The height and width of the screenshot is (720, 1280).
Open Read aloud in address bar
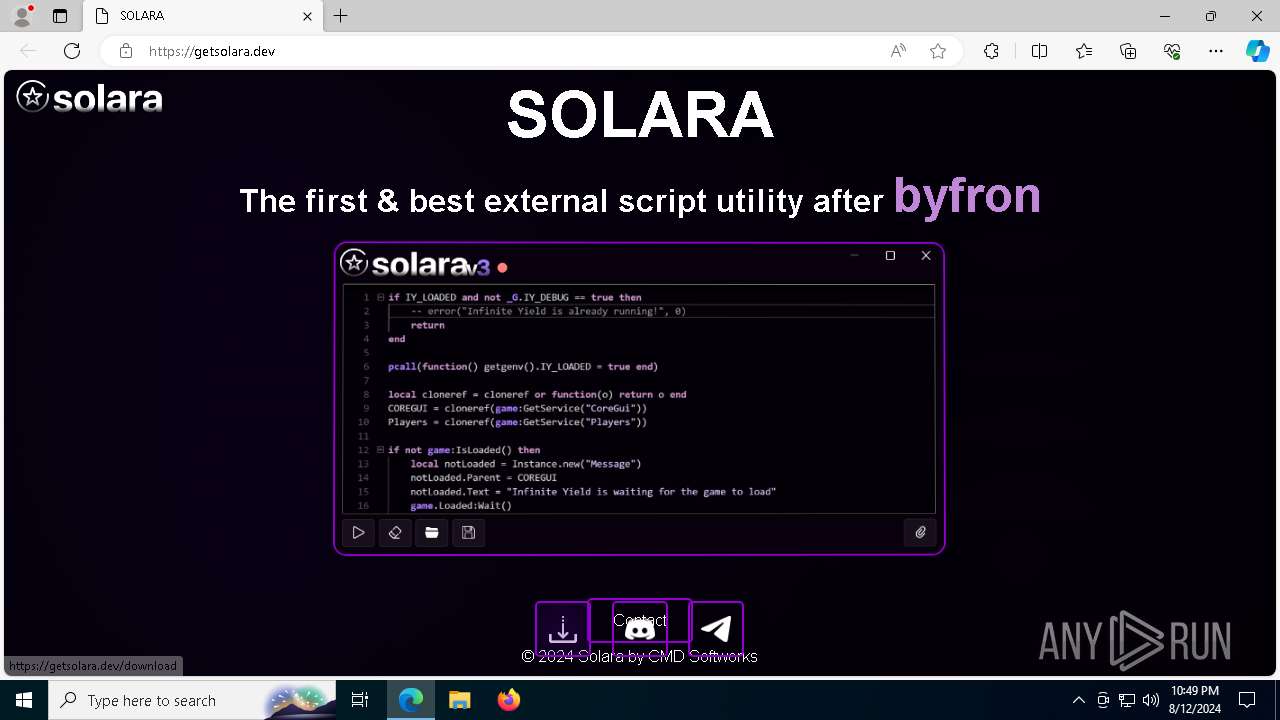point(898,51)
